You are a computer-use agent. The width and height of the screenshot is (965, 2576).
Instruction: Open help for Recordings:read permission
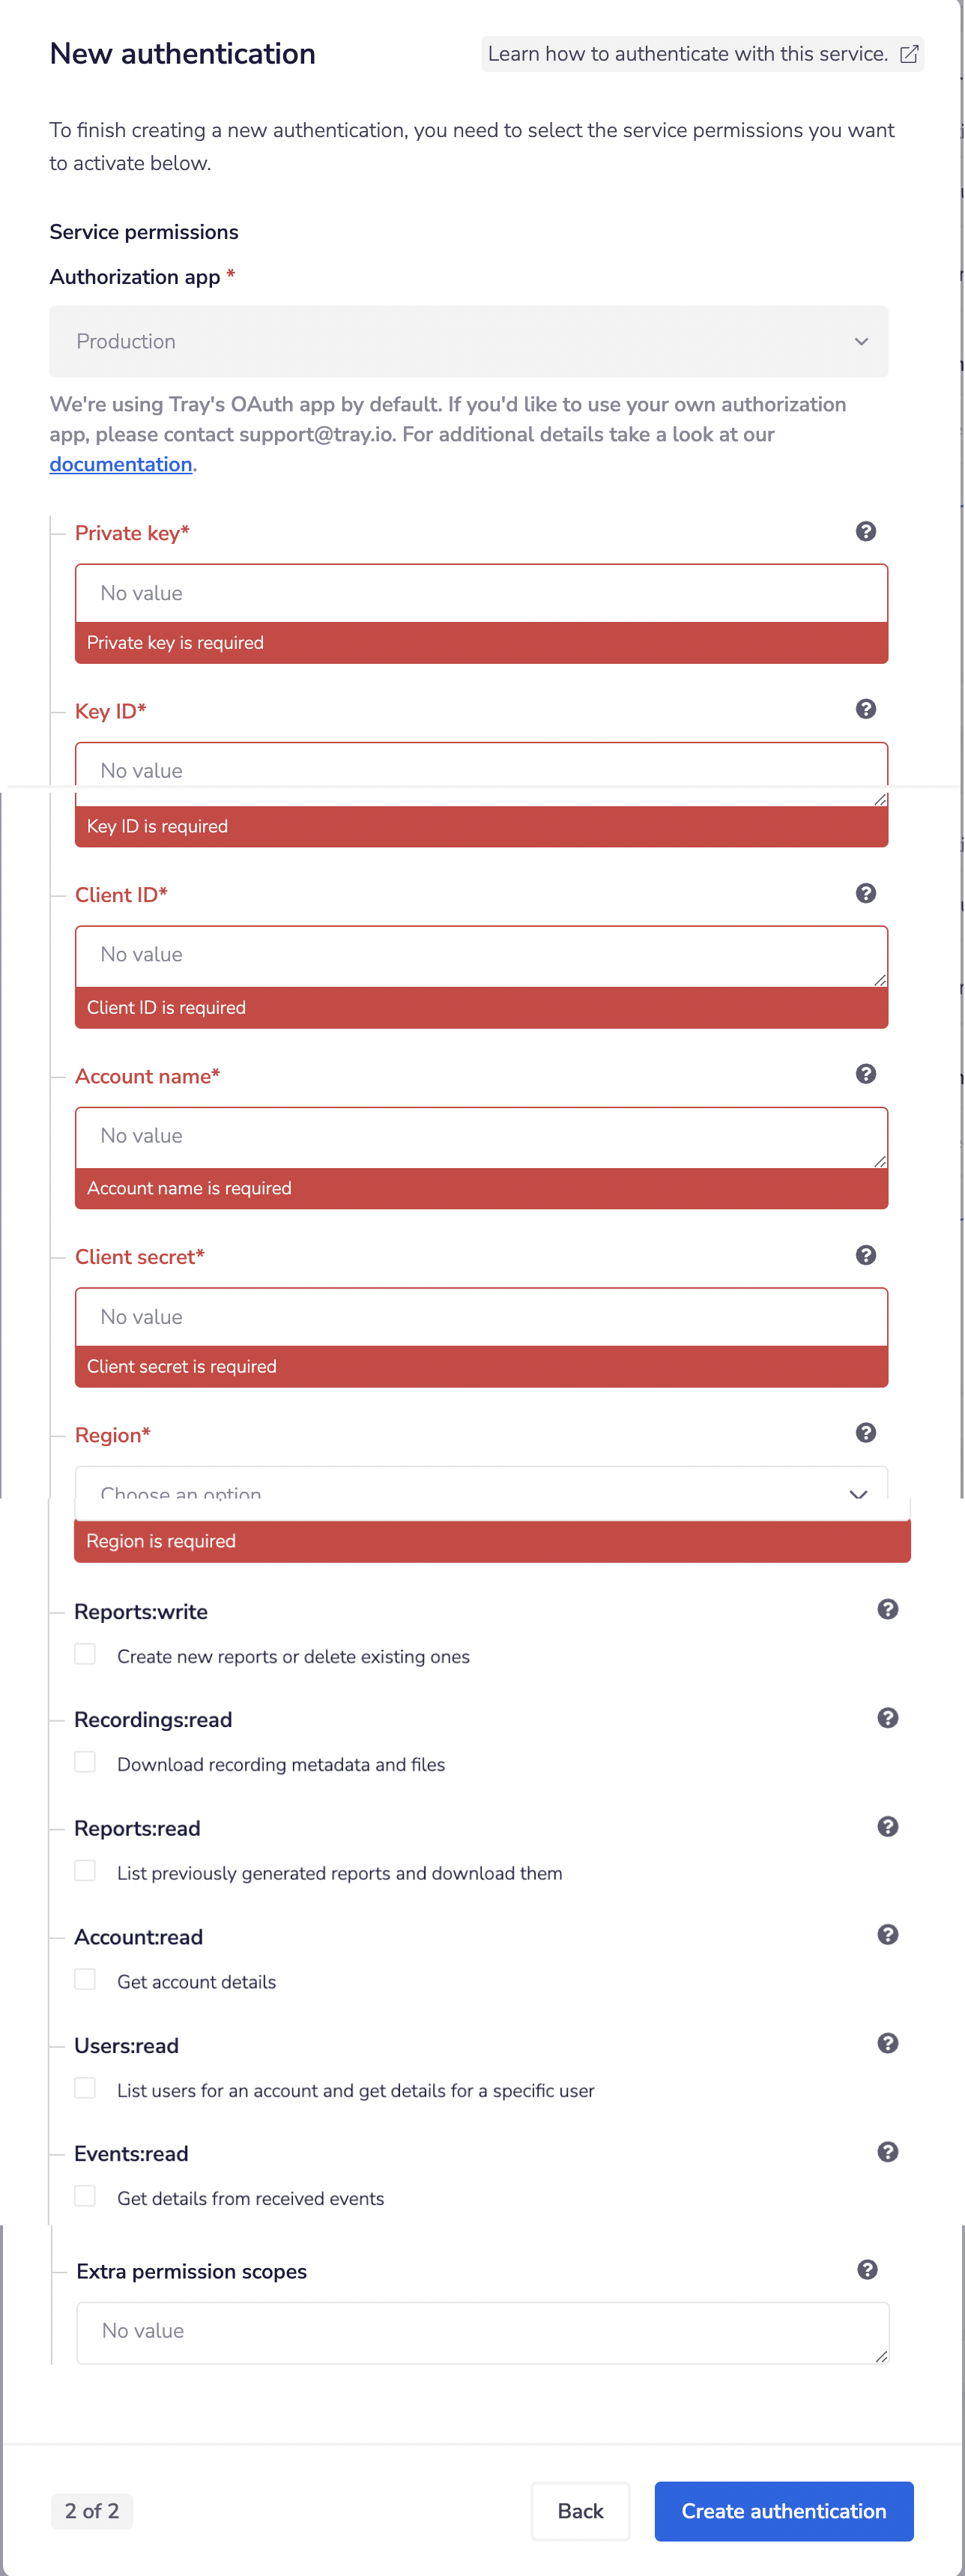click(x=888, y=1717)
